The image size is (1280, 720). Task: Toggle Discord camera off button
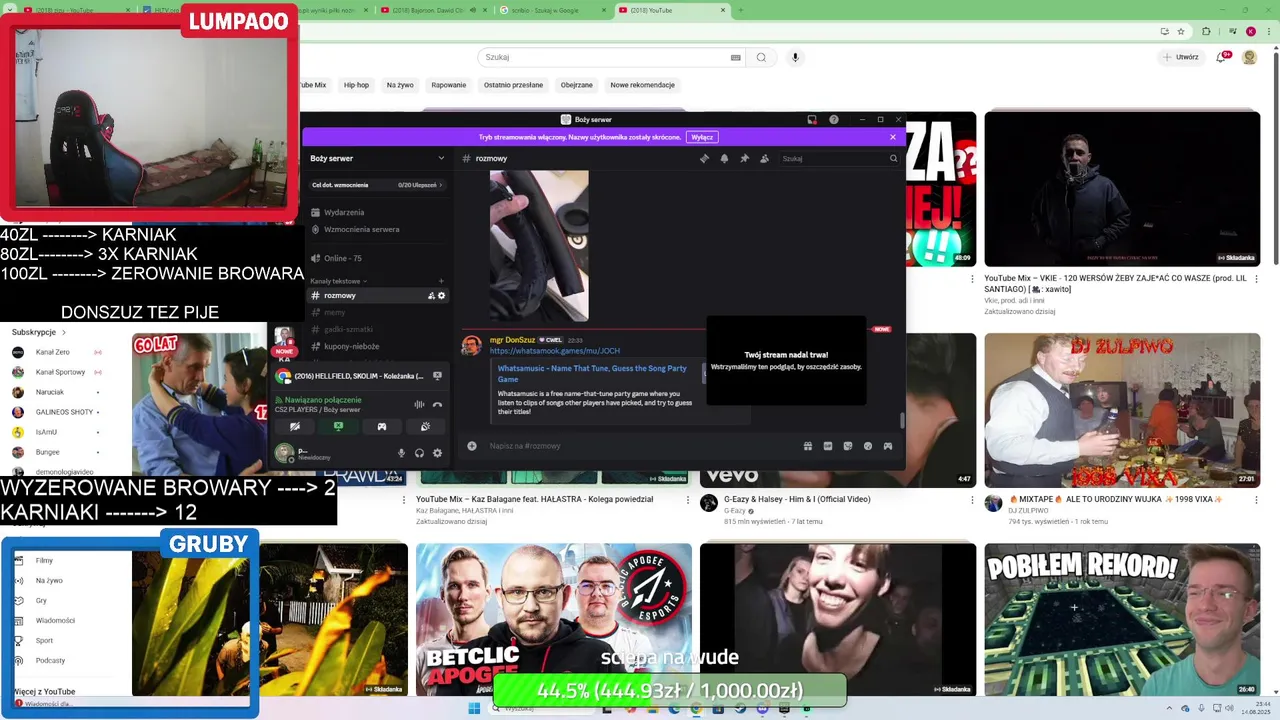(294, 426)
